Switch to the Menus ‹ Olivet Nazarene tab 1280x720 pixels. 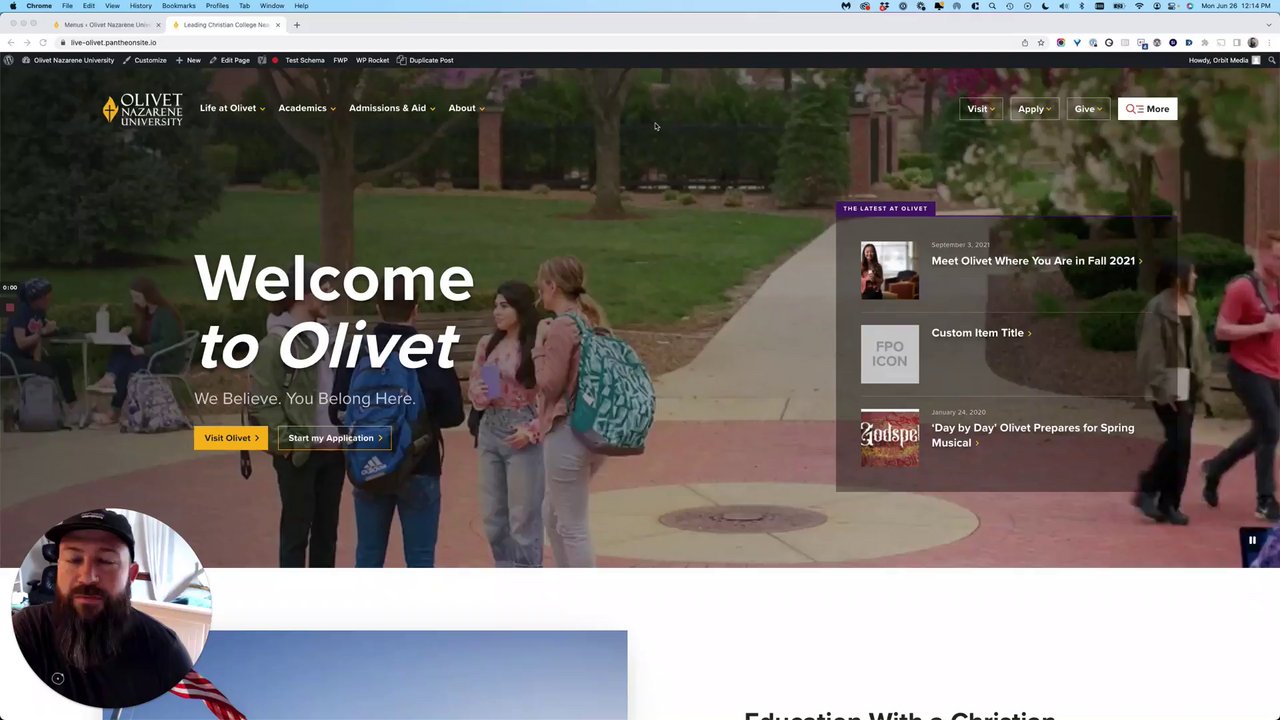click(106, 25)
